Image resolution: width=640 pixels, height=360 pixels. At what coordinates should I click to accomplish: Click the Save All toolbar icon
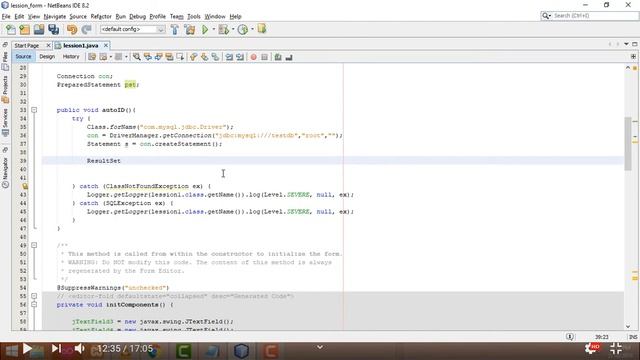point(53,29)
